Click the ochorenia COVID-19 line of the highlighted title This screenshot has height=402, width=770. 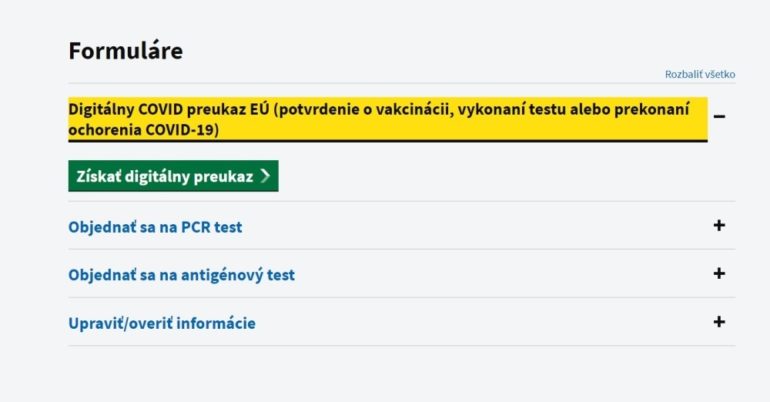pyautogui.click(x=143, y=130)
